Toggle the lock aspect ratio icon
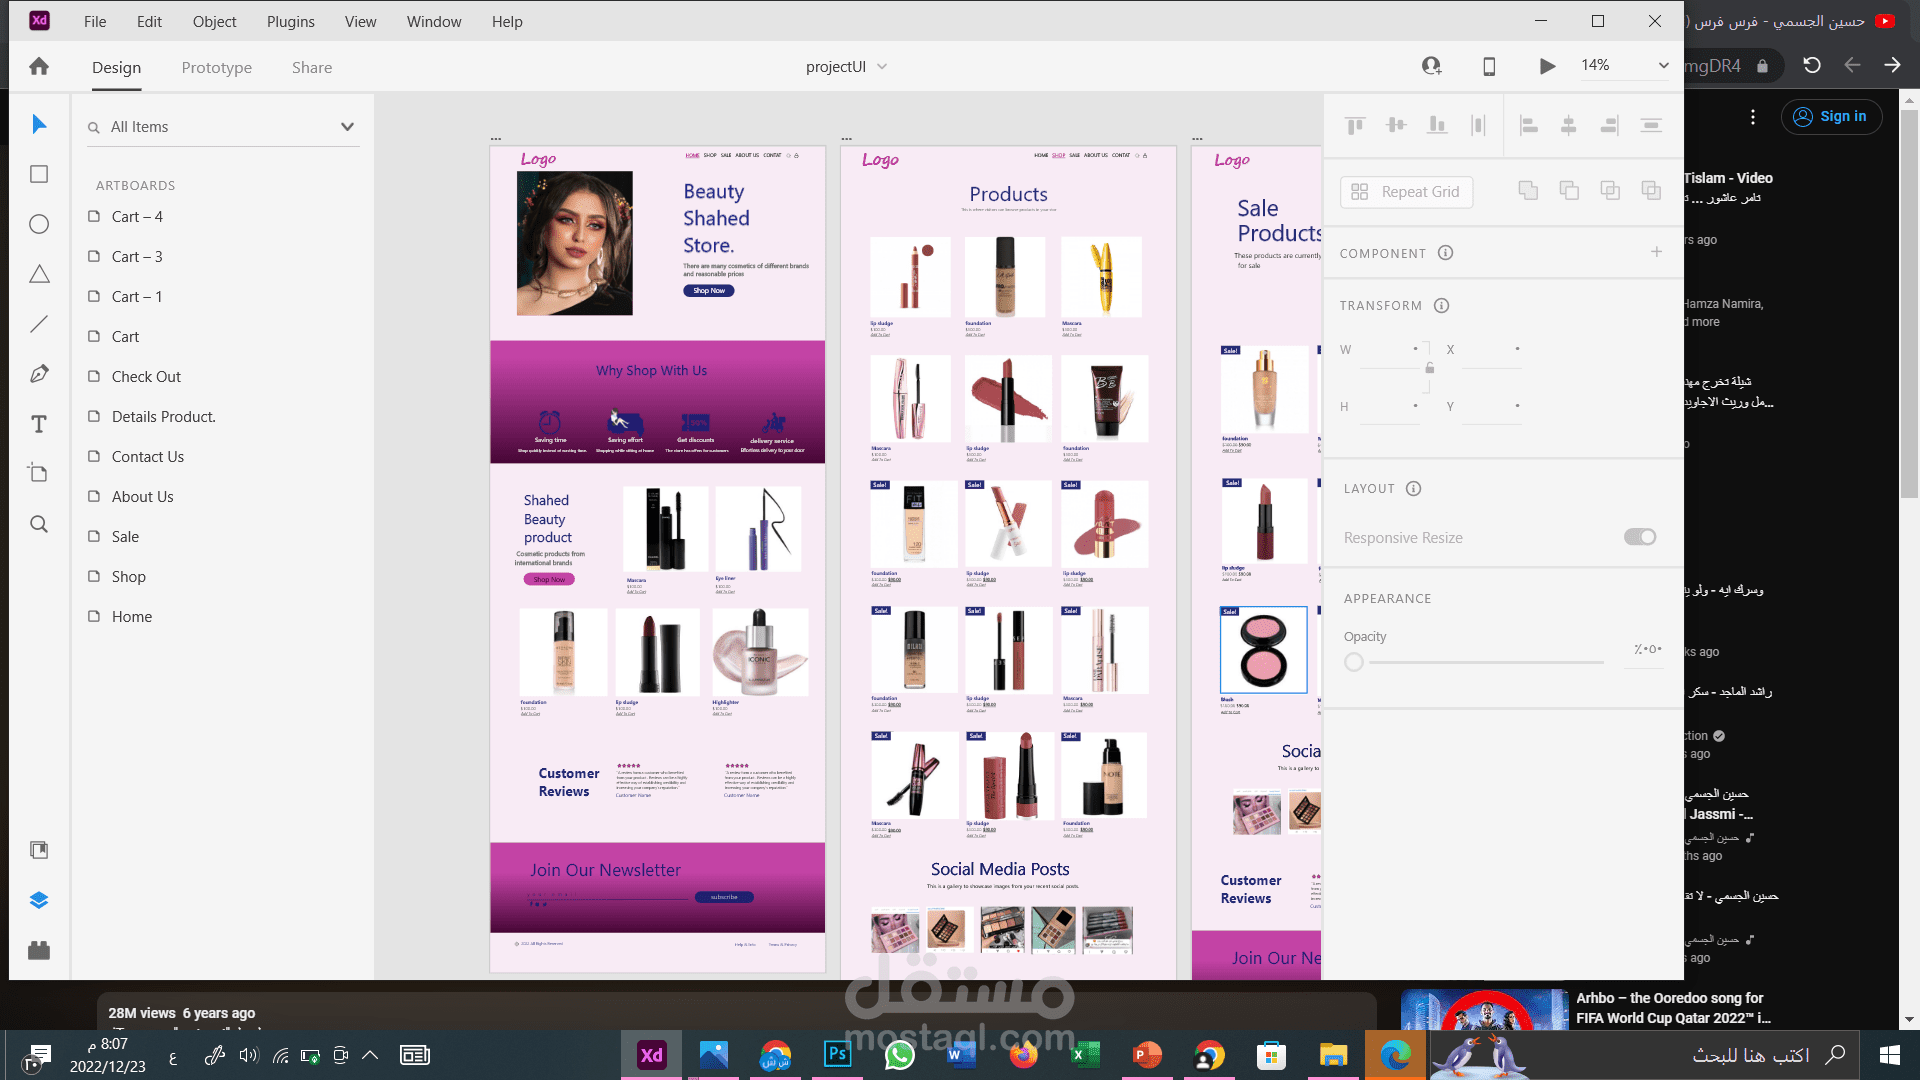 pos(1430,368)
